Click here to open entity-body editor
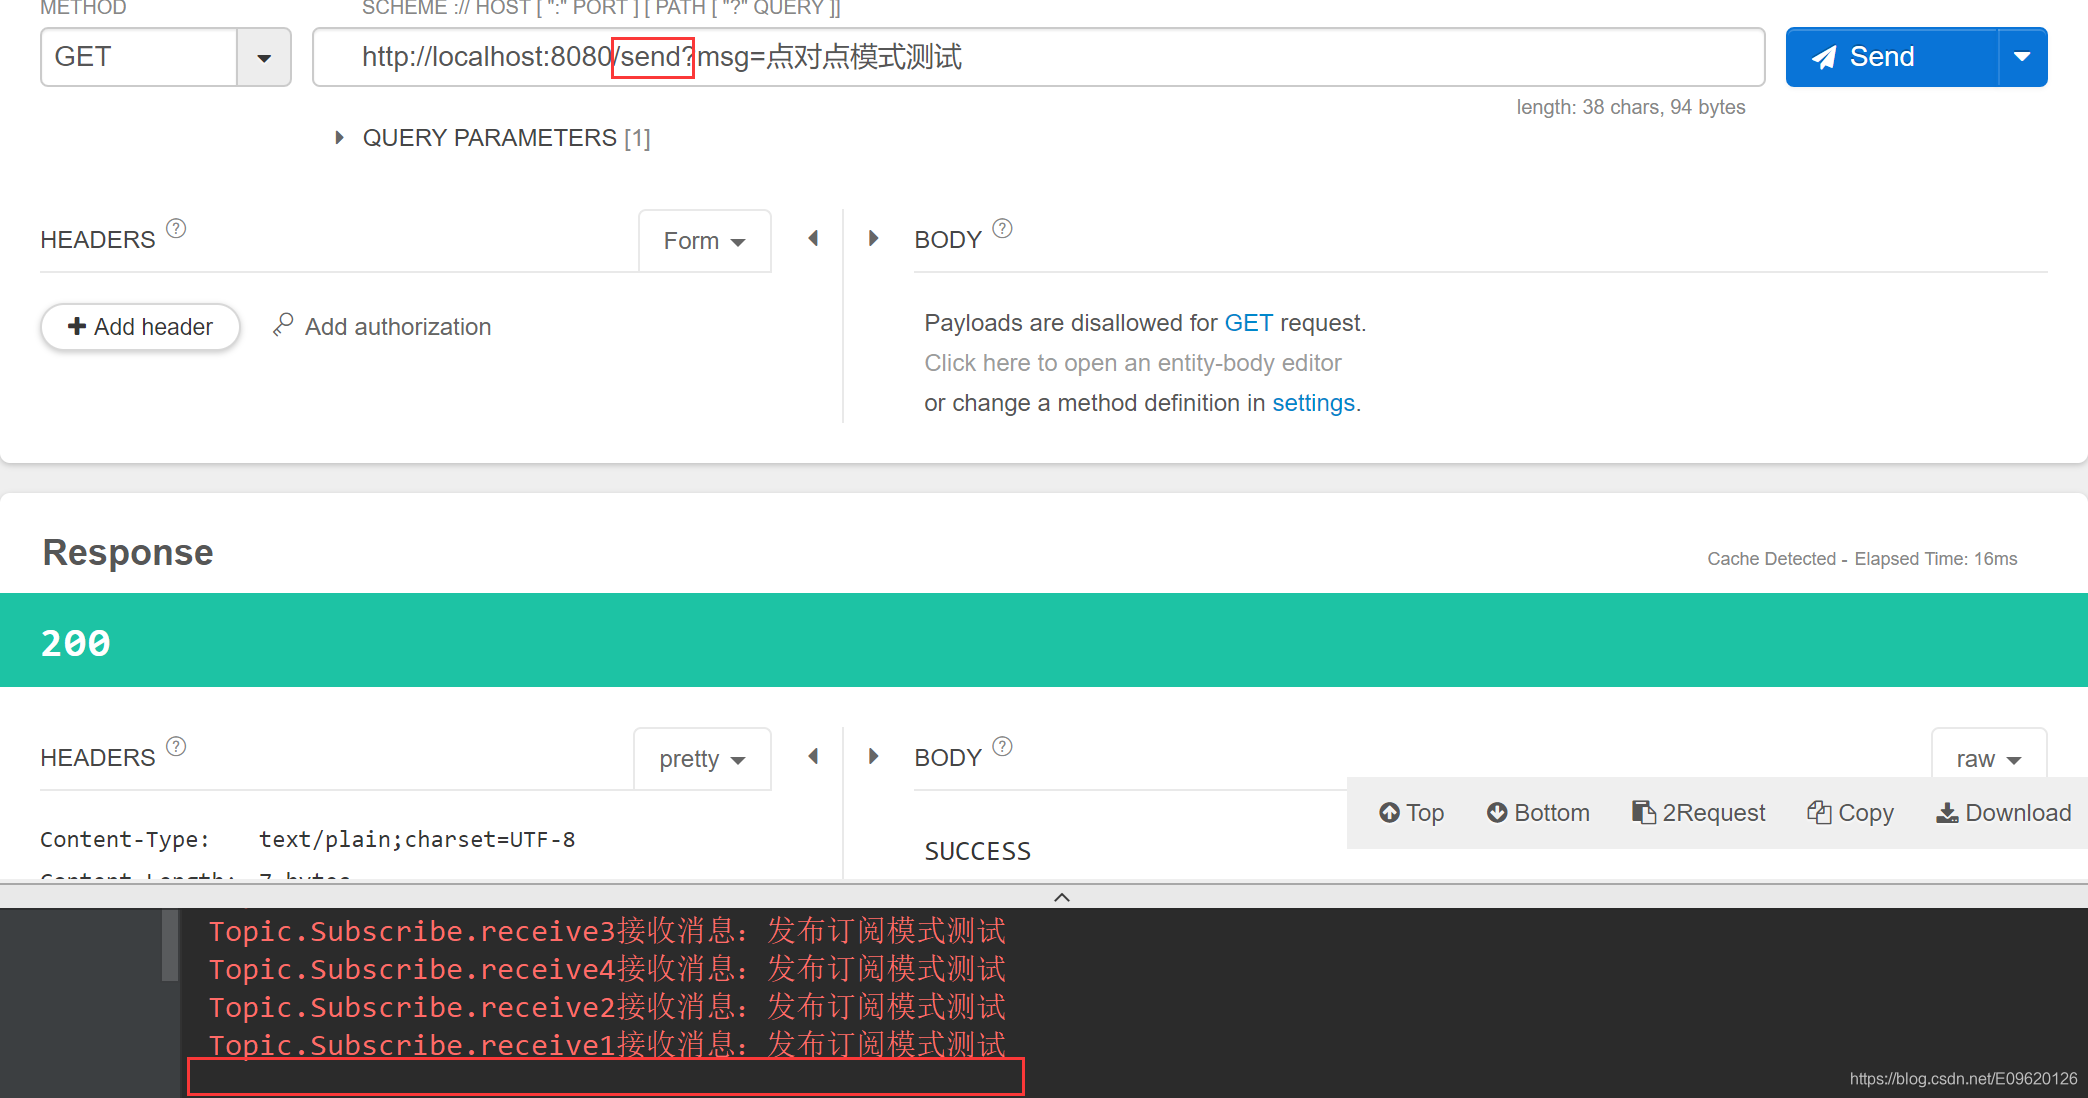Image resolution: width=2088 pixels, height=1098 pixels. (1132, 363)
